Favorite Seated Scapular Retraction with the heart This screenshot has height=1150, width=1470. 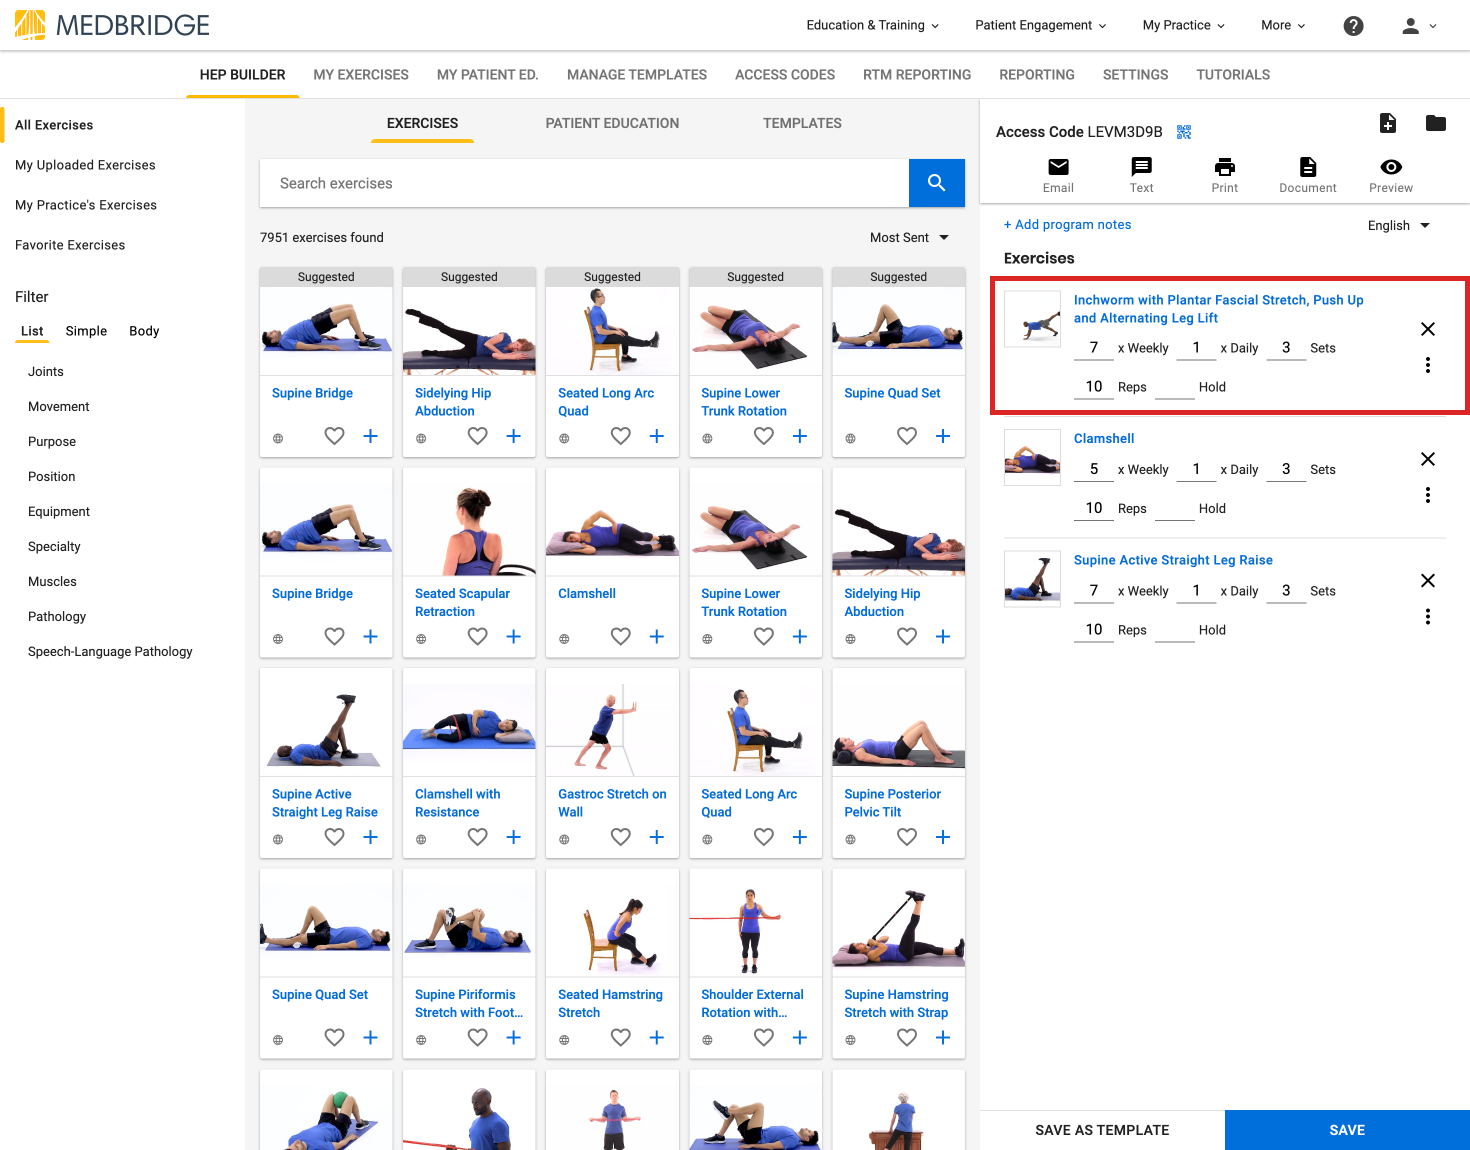point(478,637)
